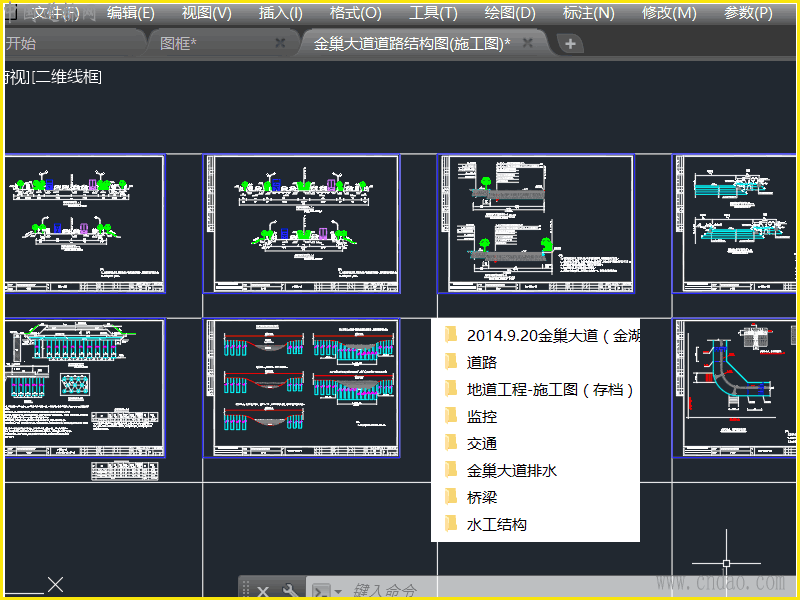The image size is (800, 600).
Task: Grab the command line drag handle
Action: click(246, 590)
